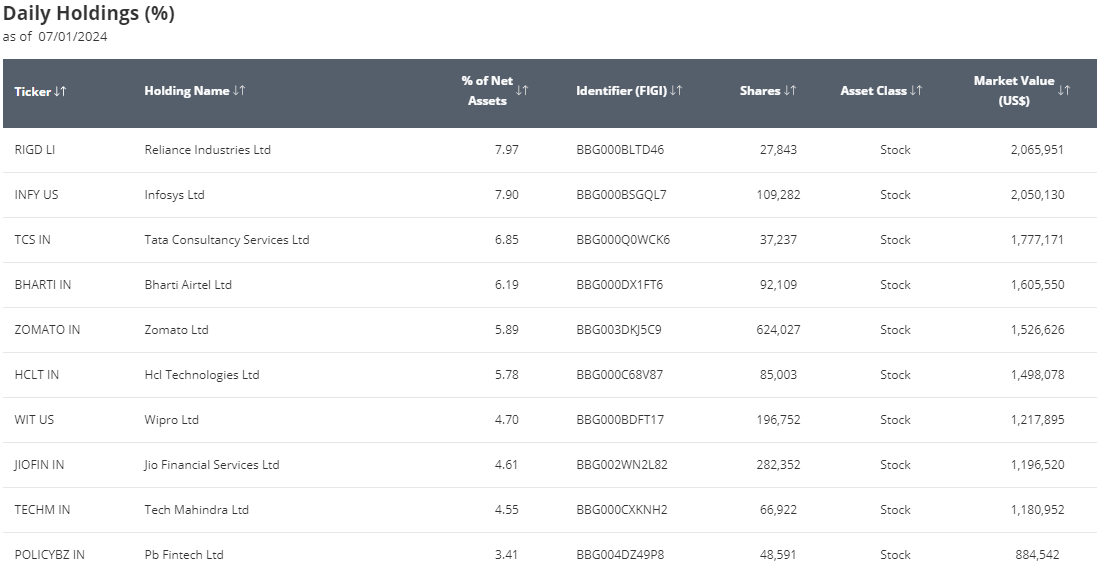Click market value 2,065,951
The width and height of the screenshot is (1097, 576).
(x=1037, y=150)
